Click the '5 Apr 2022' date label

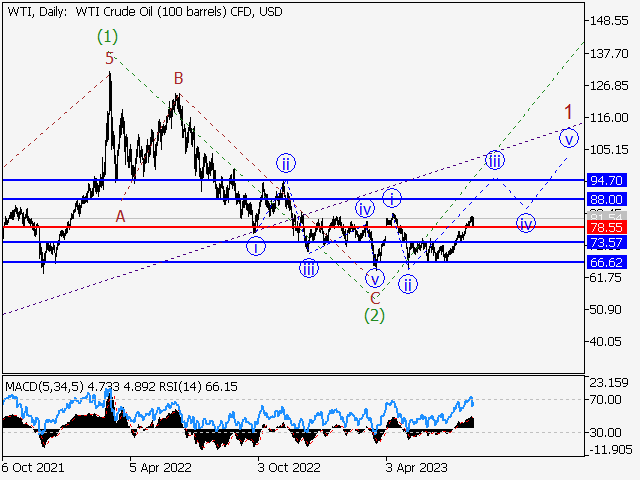pos(160,467)
